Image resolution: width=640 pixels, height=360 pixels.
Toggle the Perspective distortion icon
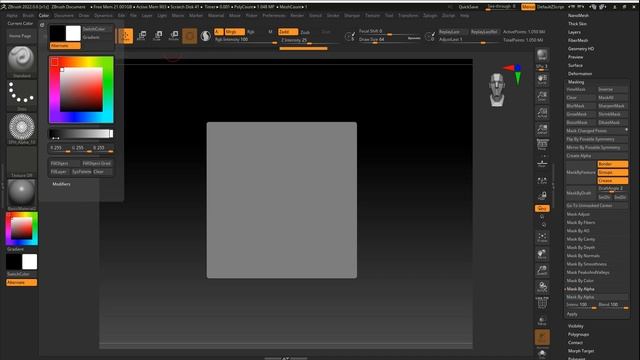click(x=542, y=145)
